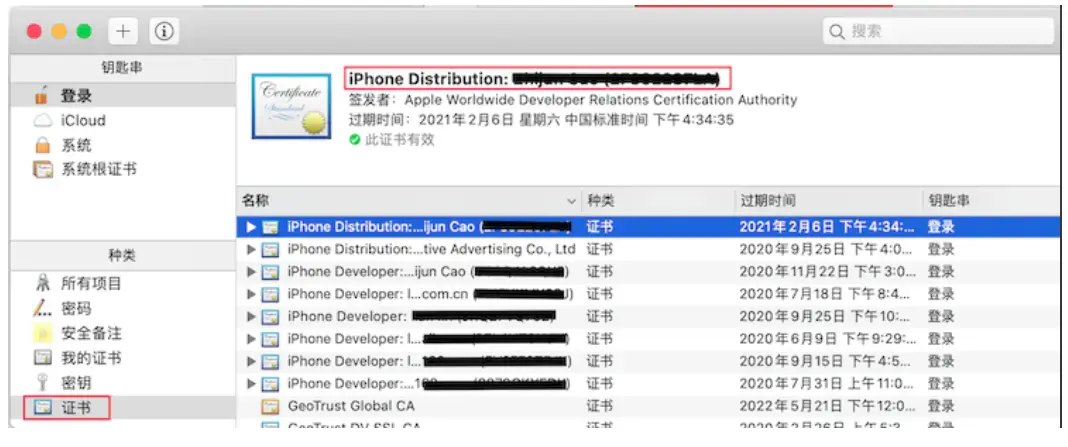Sort by the 名称 column header
Image resolution: width=1068 pixels, height=447 pixels.
coord(409,200)
